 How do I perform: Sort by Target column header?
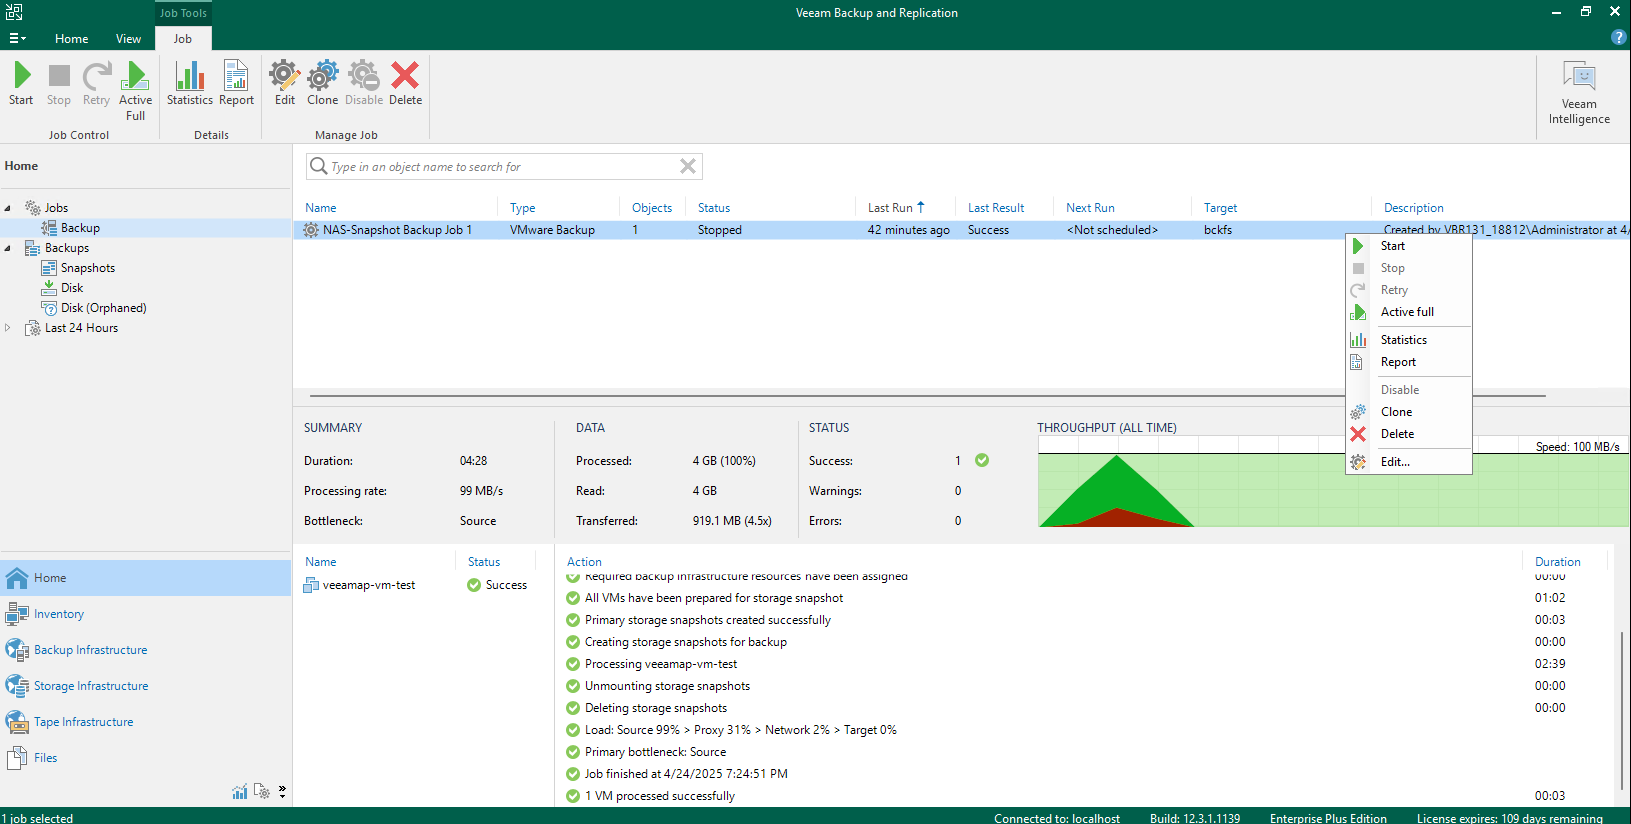[x=1220, y=208]
